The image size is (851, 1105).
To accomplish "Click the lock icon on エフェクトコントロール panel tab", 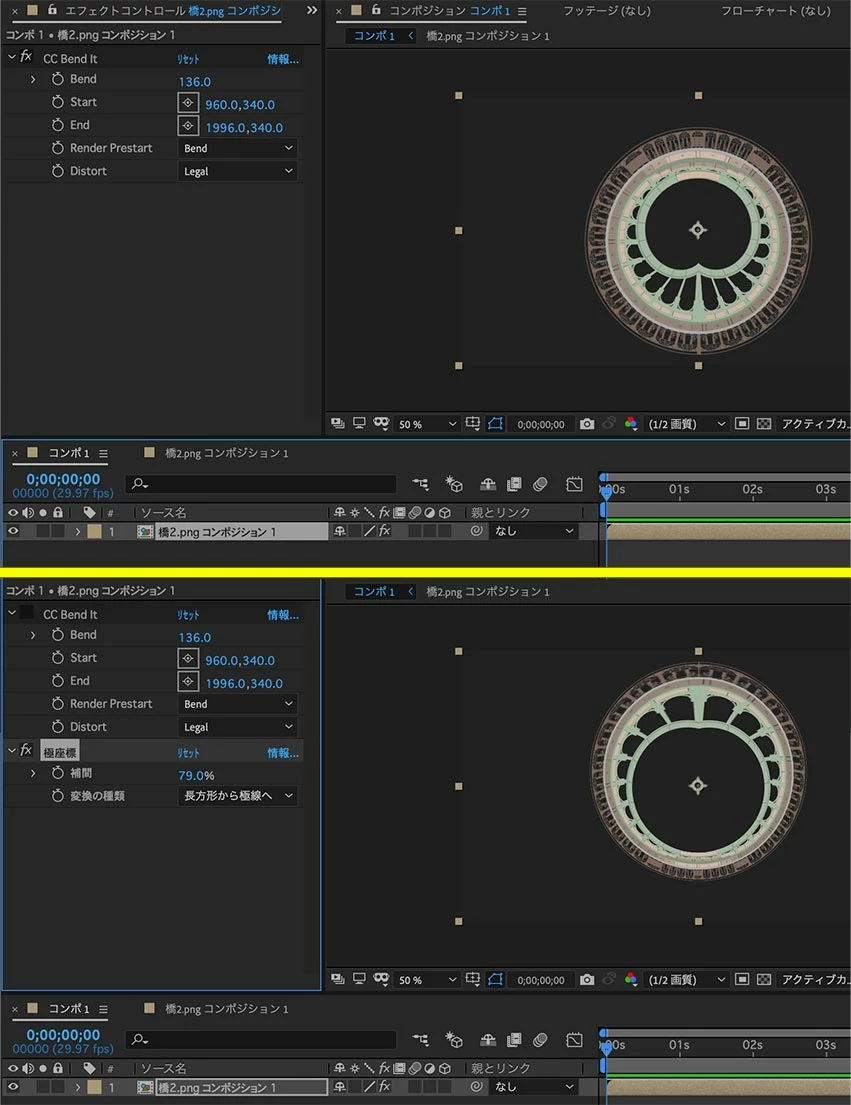I will point(52,10).
